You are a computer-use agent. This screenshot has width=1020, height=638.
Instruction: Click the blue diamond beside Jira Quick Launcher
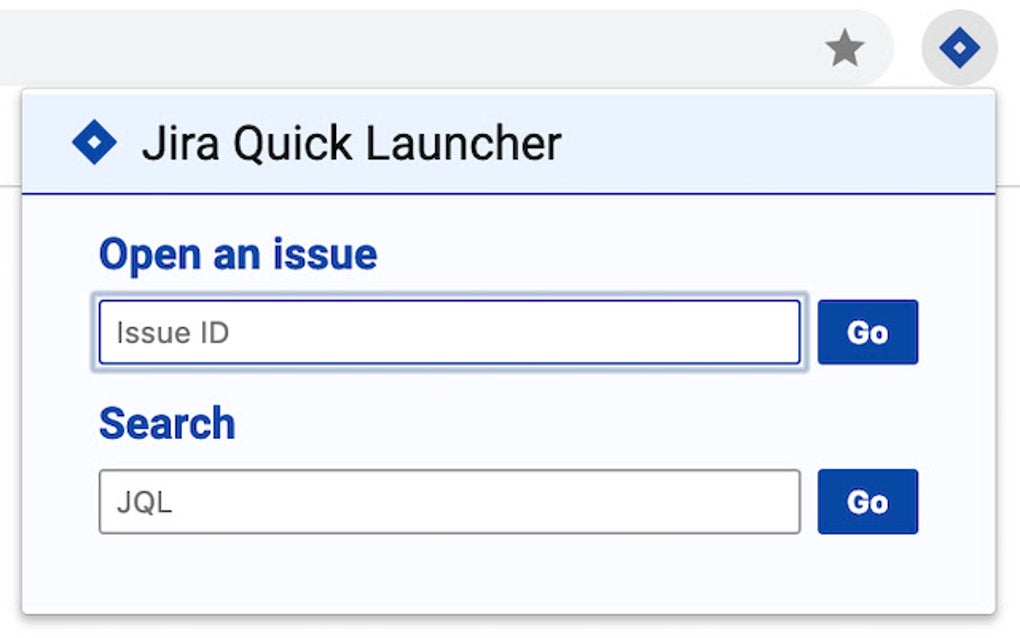click(94, 143)
